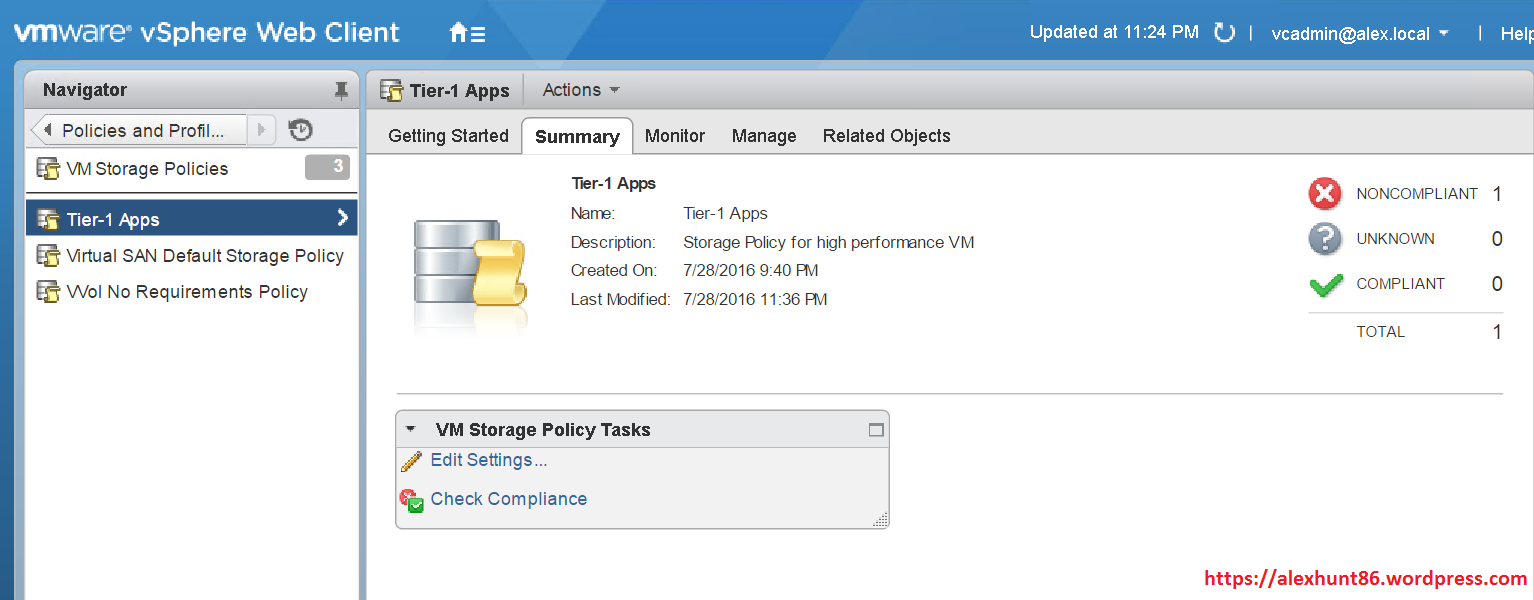Click the Tier-1 Apps policy icon in the header
This screenshot has width=1534, height=600.
(390, 89)
